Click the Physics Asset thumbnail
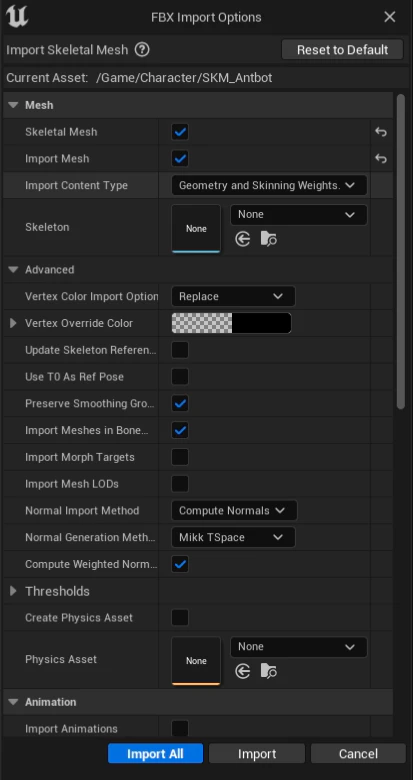This screenshot has width=413, height=780. (196, 661)
